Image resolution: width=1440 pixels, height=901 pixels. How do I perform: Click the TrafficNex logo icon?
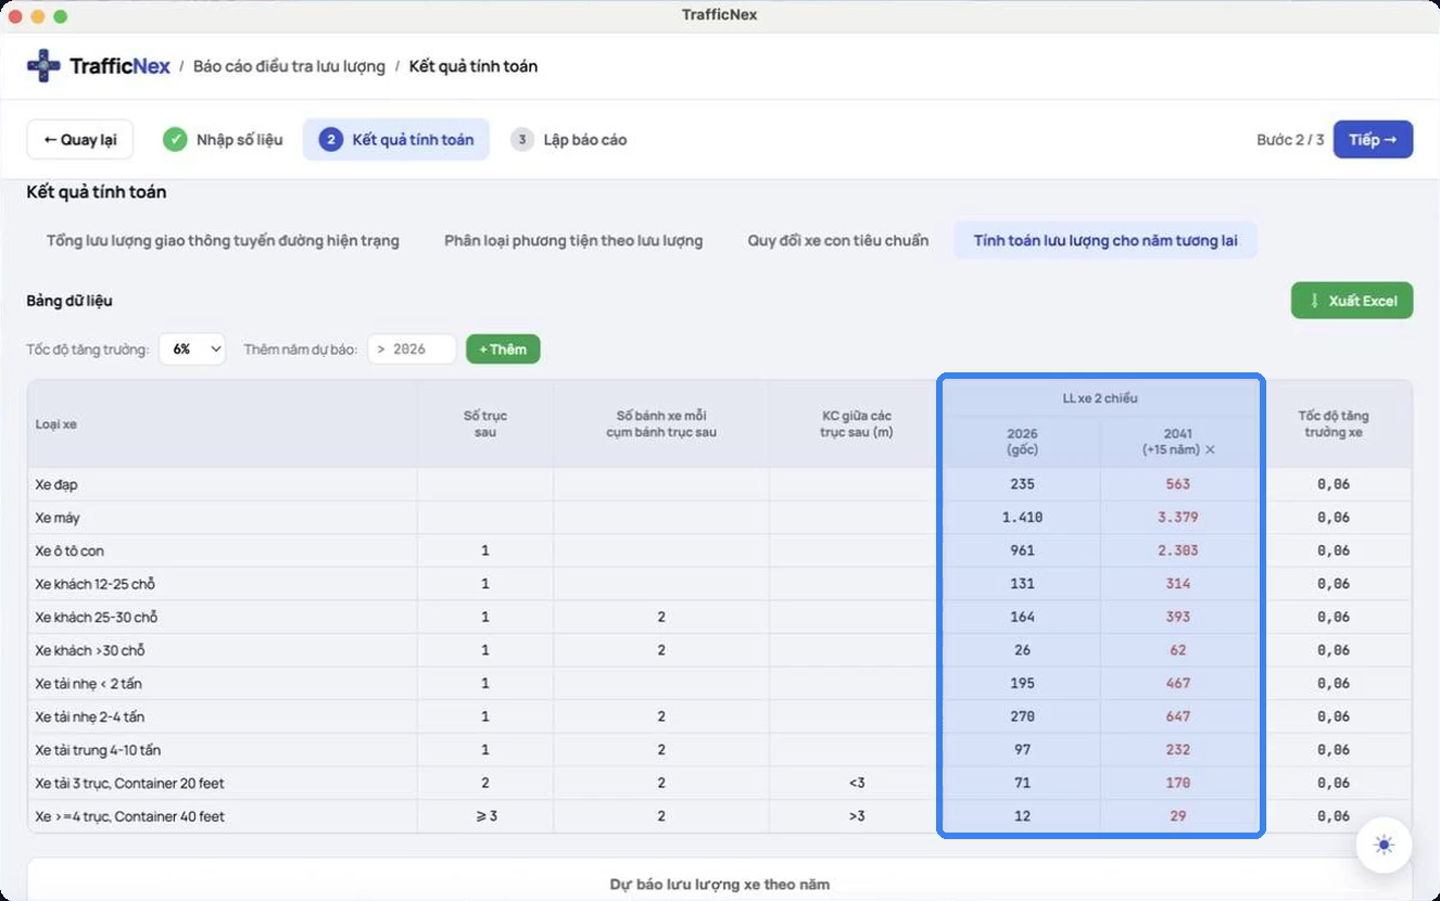43,66
